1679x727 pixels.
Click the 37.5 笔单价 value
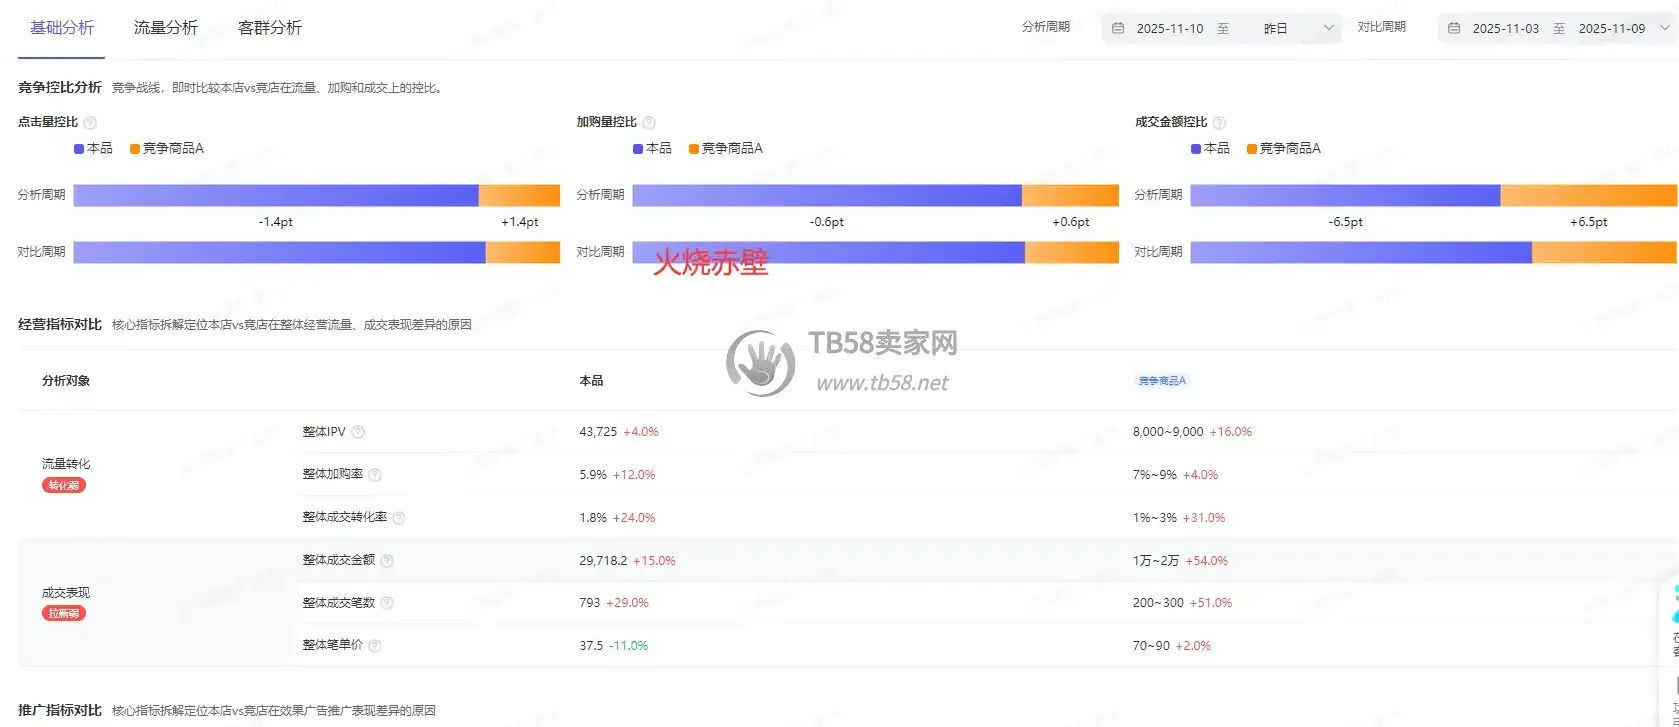point(591,646)
